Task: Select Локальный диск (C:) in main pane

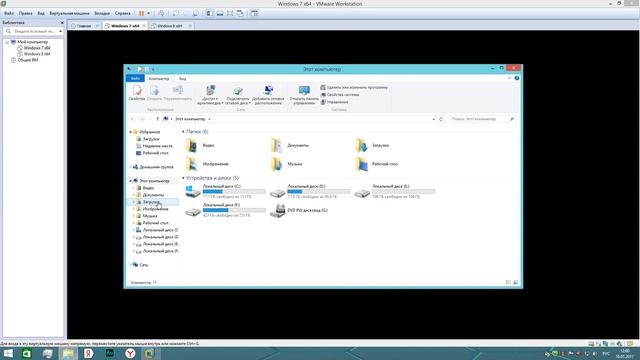Action: coord(225,191)
